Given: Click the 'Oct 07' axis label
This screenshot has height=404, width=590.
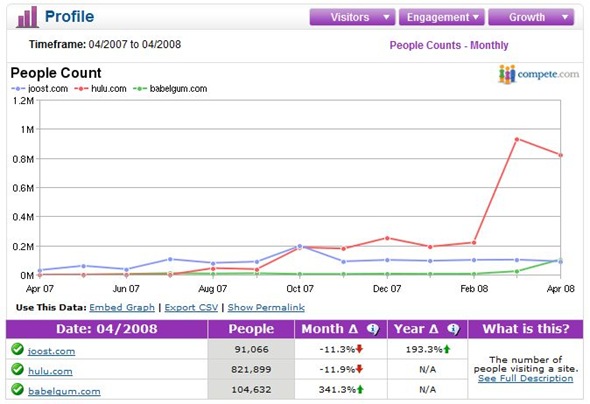Looking at the screenshot, I should click(300, 289).
